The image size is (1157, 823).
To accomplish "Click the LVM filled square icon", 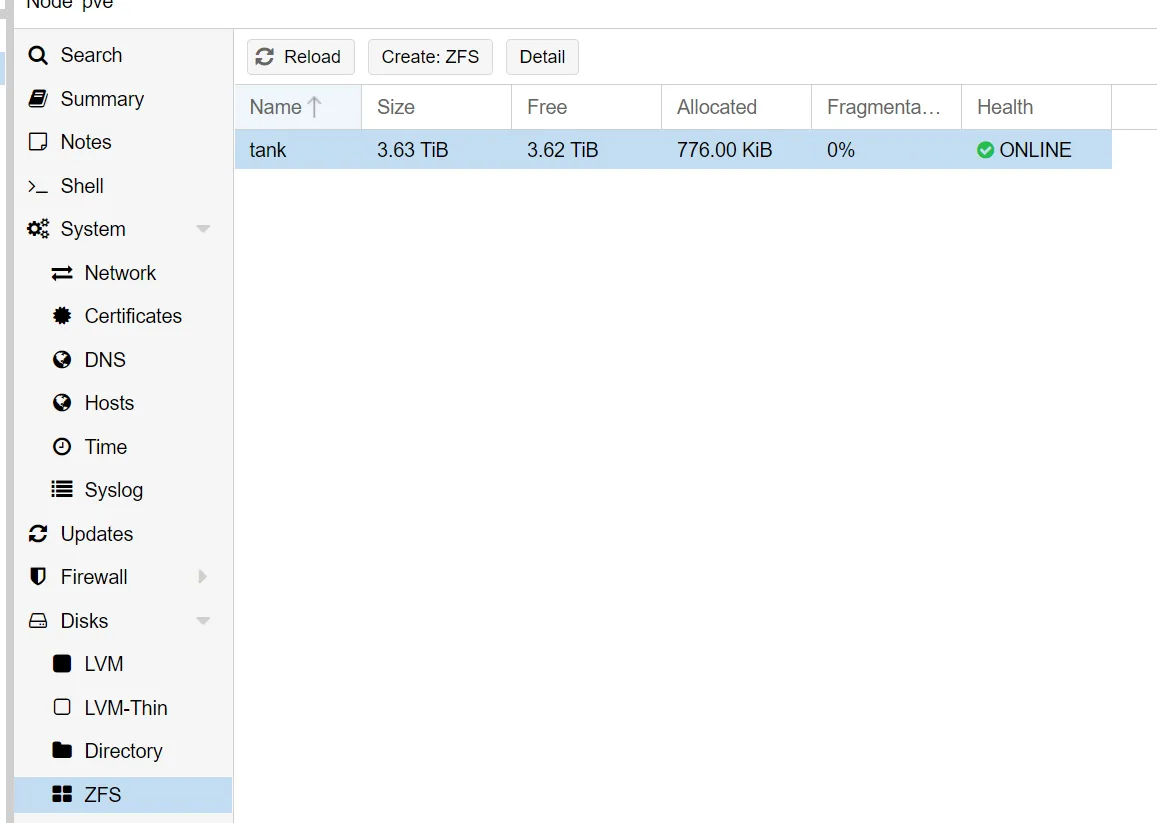I will [62, 664].
